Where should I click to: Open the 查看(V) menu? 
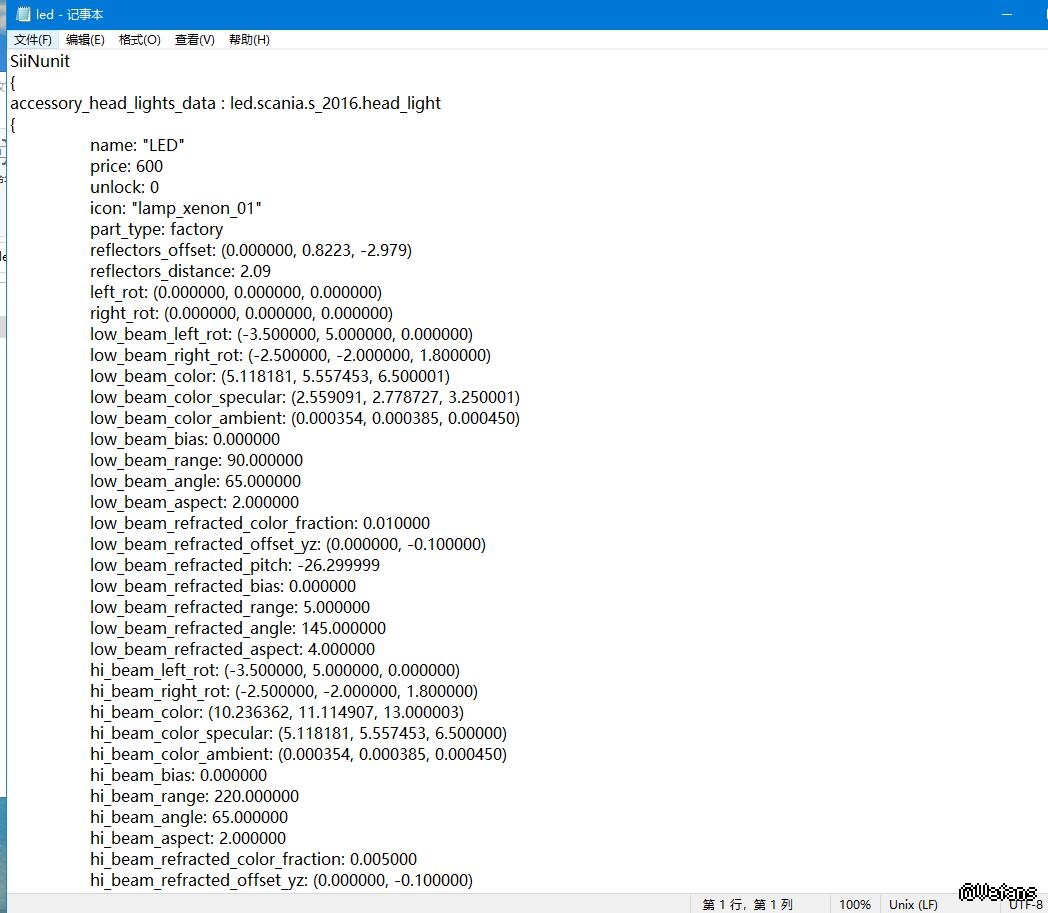(194, 39)
